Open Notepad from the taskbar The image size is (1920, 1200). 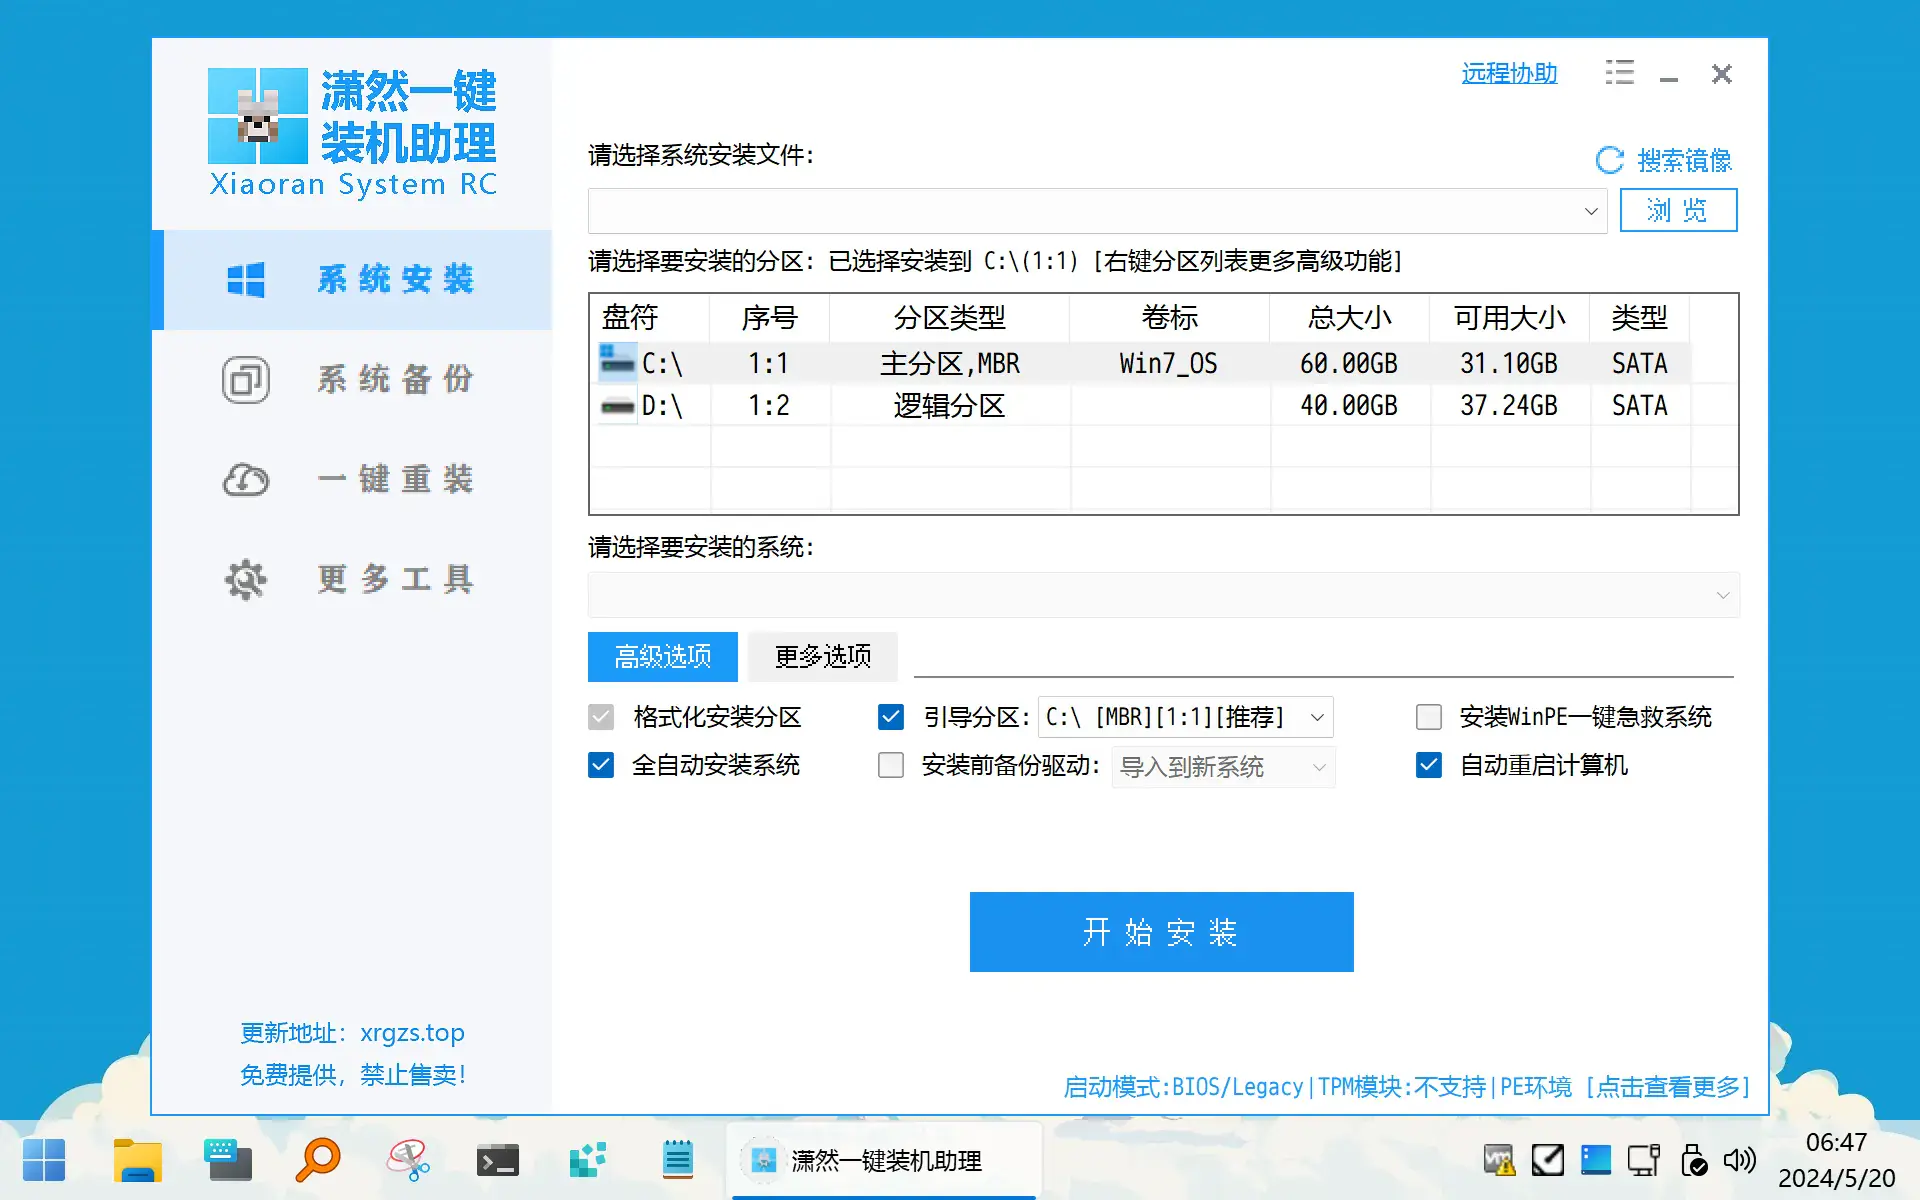coord(678,1160)
